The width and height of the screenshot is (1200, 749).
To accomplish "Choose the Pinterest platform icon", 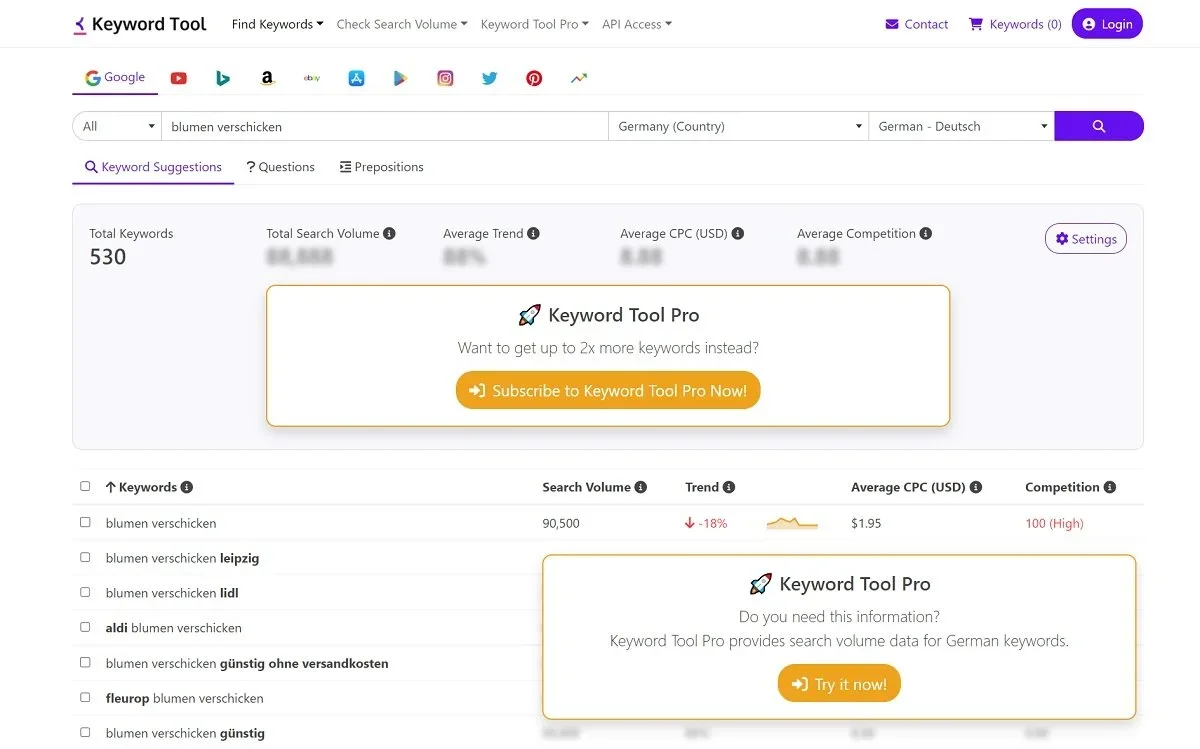I will (x=533, y=77).
